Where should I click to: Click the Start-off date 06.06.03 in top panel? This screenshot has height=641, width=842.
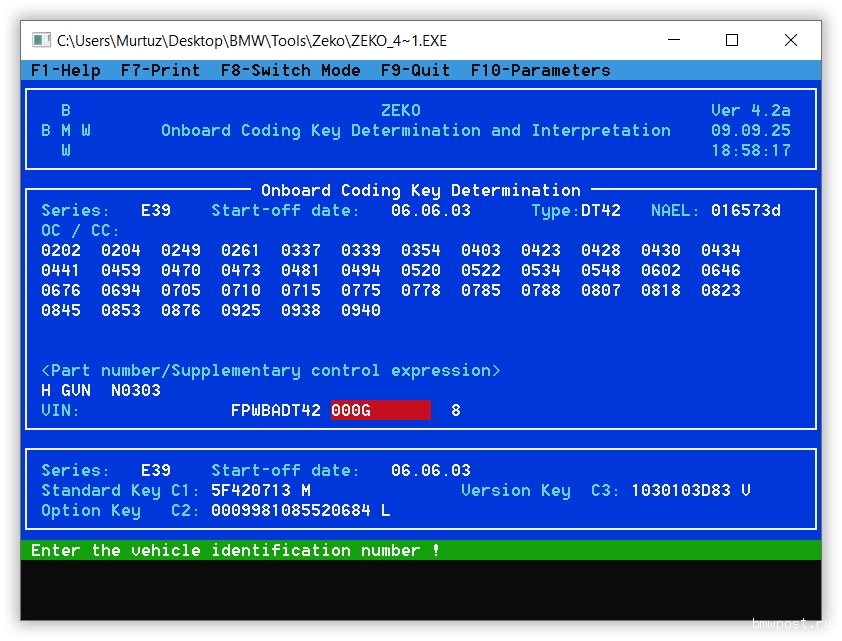click(430, 210)
